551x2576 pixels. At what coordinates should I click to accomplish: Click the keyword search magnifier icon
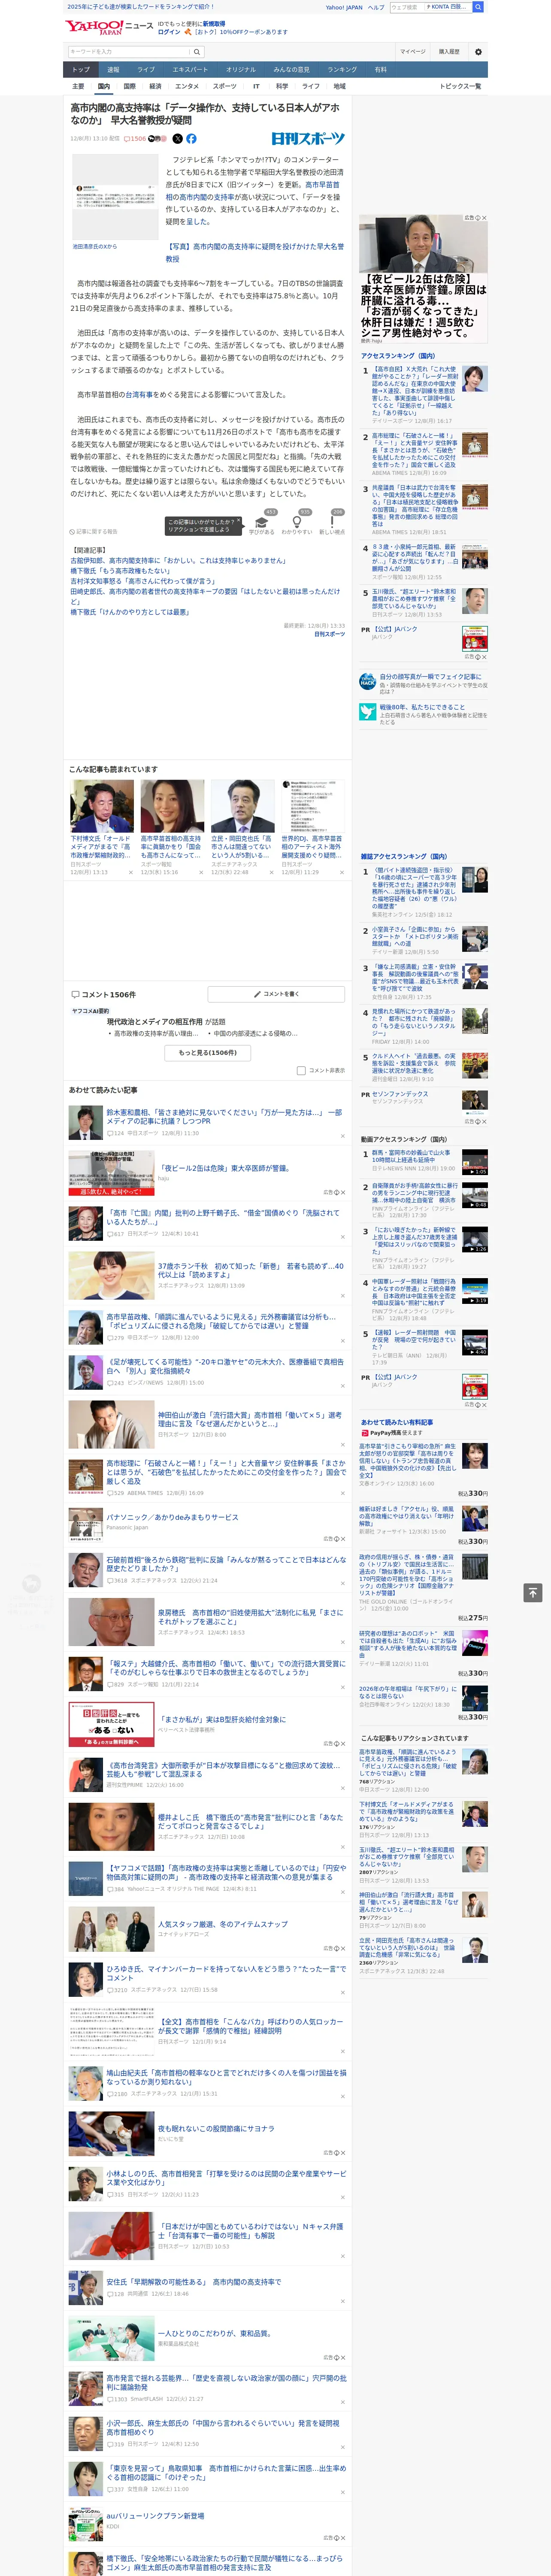[x=197, y=52]
